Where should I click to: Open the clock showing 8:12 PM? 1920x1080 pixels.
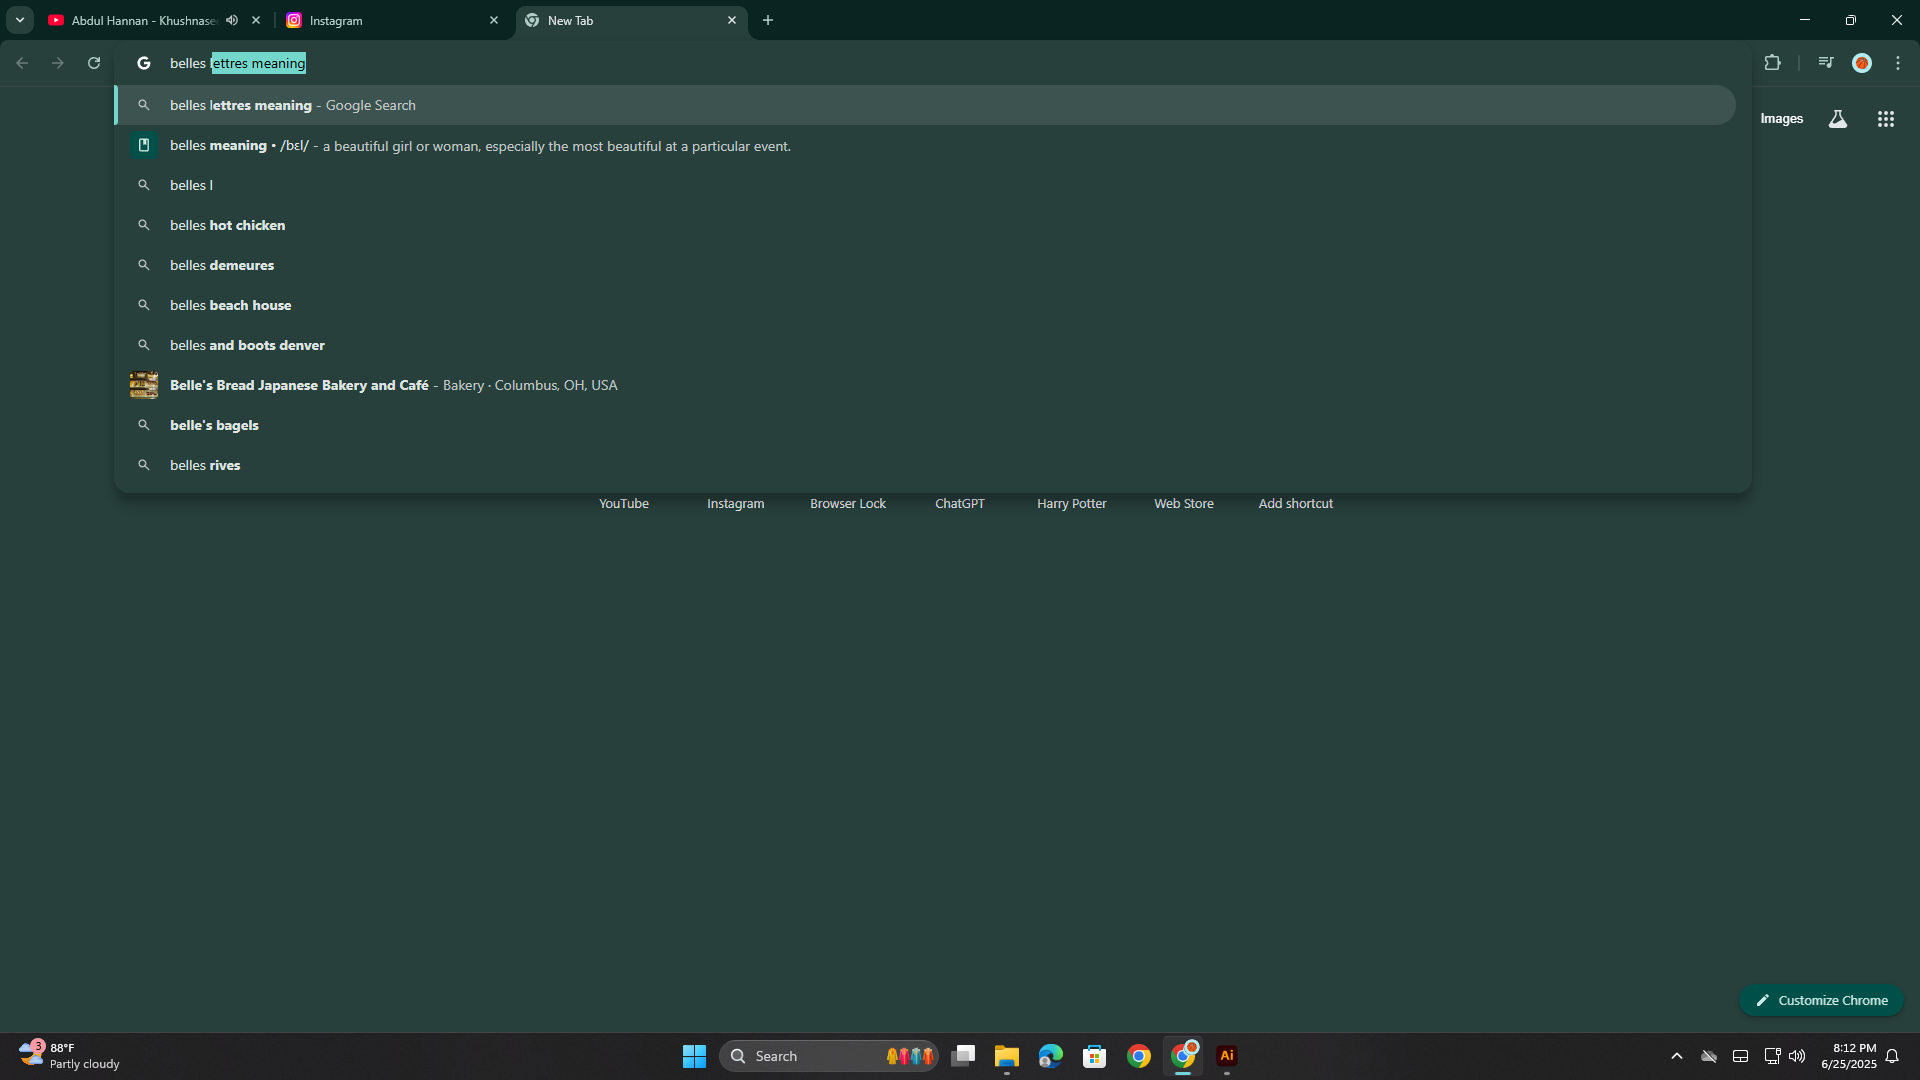(x=1849, y=1056)
